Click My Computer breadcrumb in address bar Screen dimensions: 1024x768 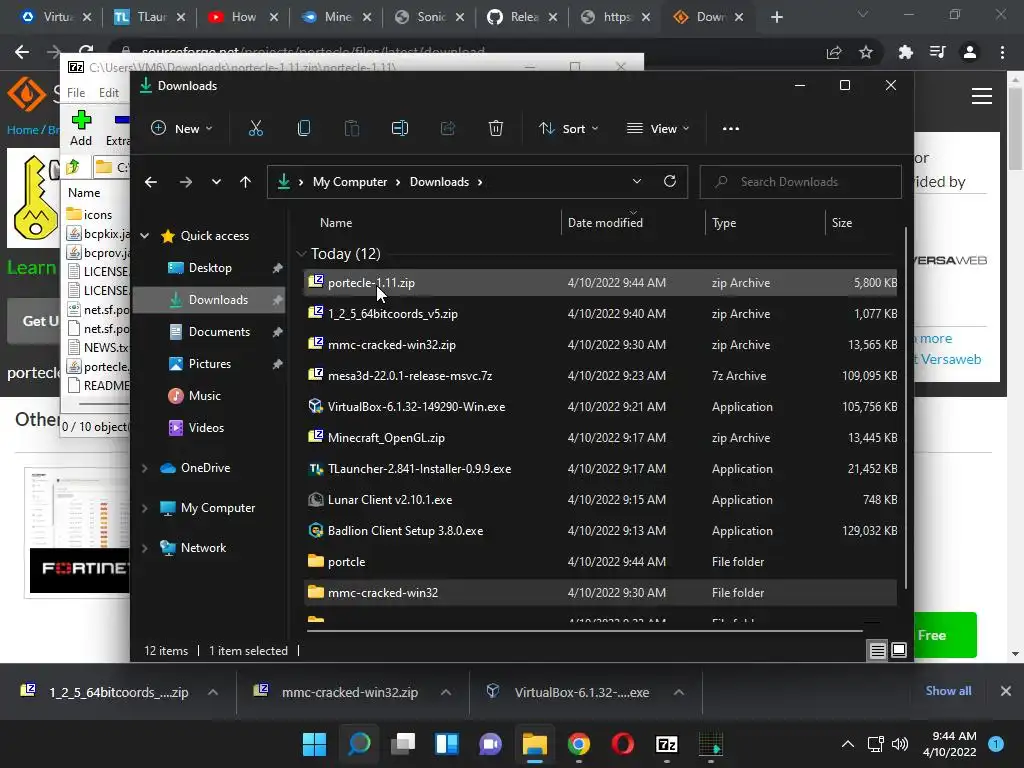pyautogui.click(x=350, y=182)
